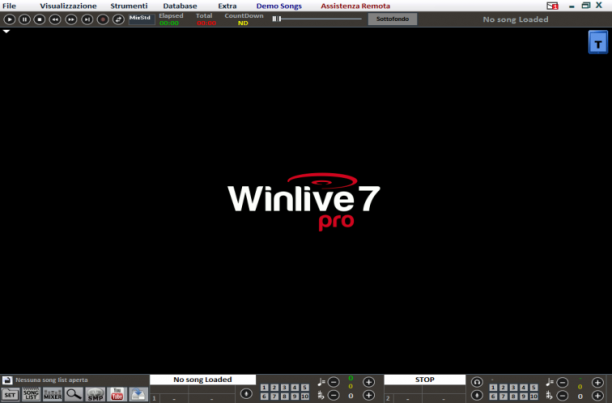Pause playback in the transport bar
The height and width of the screenshot is (403, 612).
[25, 19]
